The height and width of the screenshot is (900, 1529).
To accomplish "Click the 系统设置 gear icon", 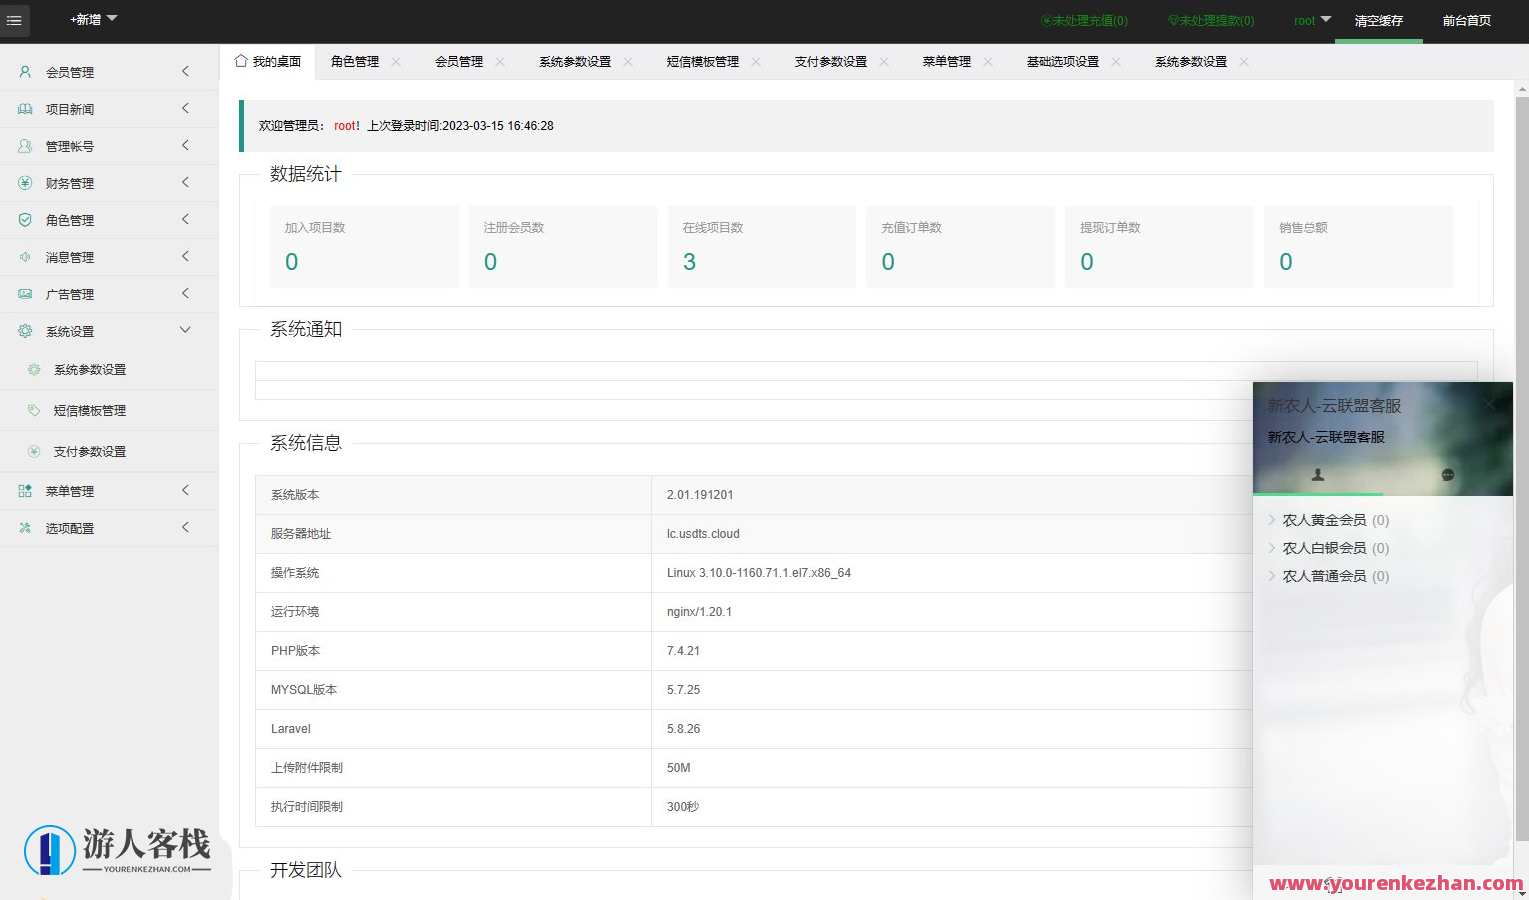I will coord(25,331).
